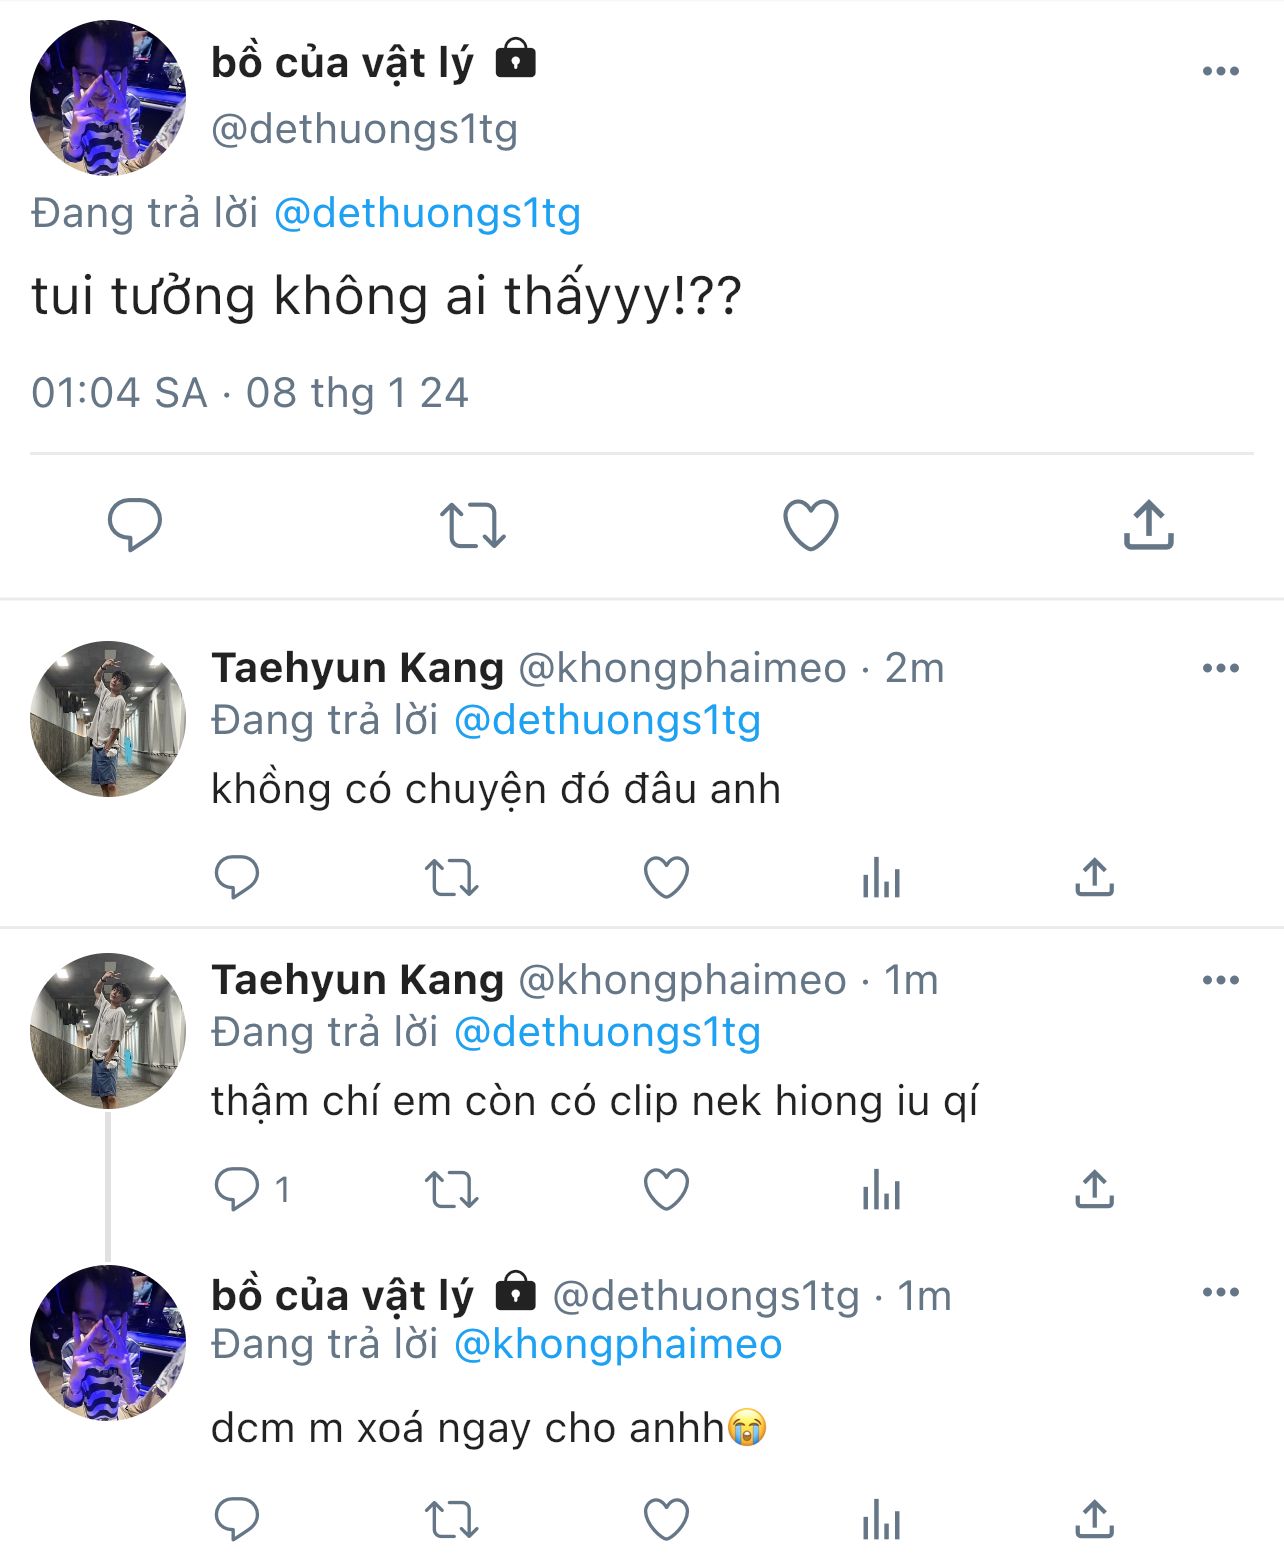View analytics for 'khồng có chuyện đó đâu anh' reply
The image size is (1284, 1562).
click(x=881, y=878)
